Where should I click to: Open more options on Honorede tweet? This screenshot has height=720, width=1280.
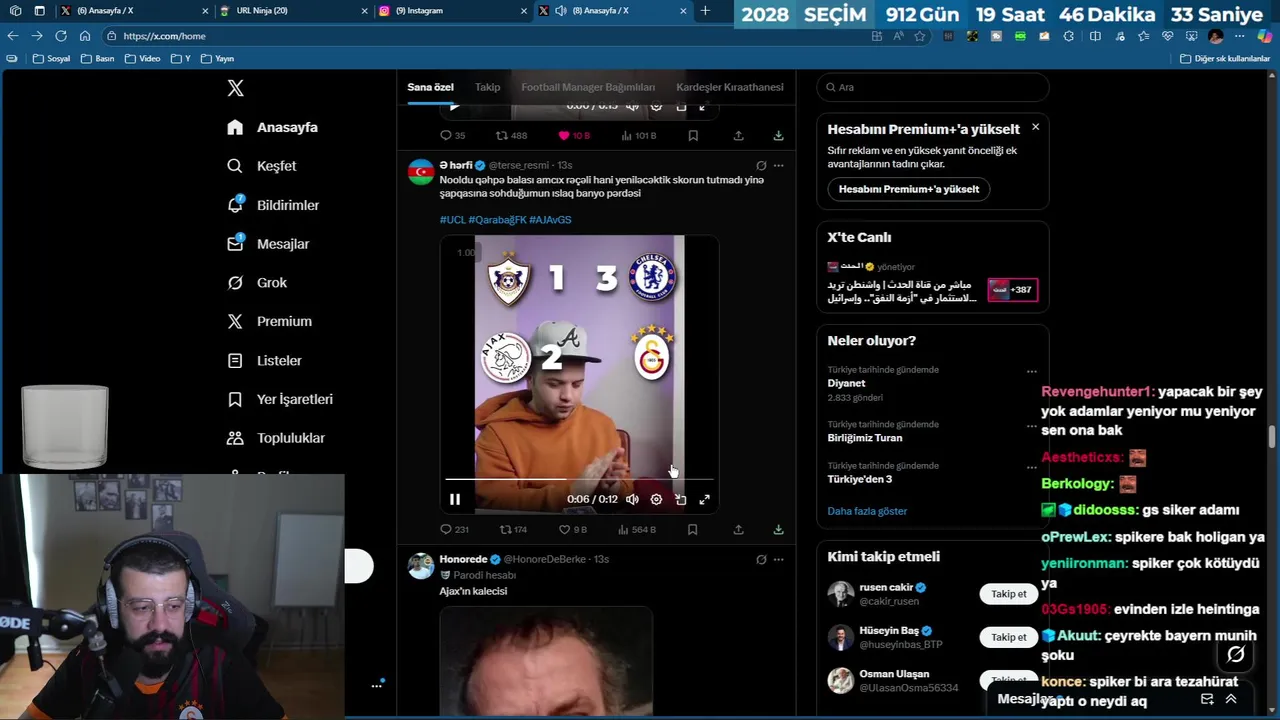click(778, 559)
